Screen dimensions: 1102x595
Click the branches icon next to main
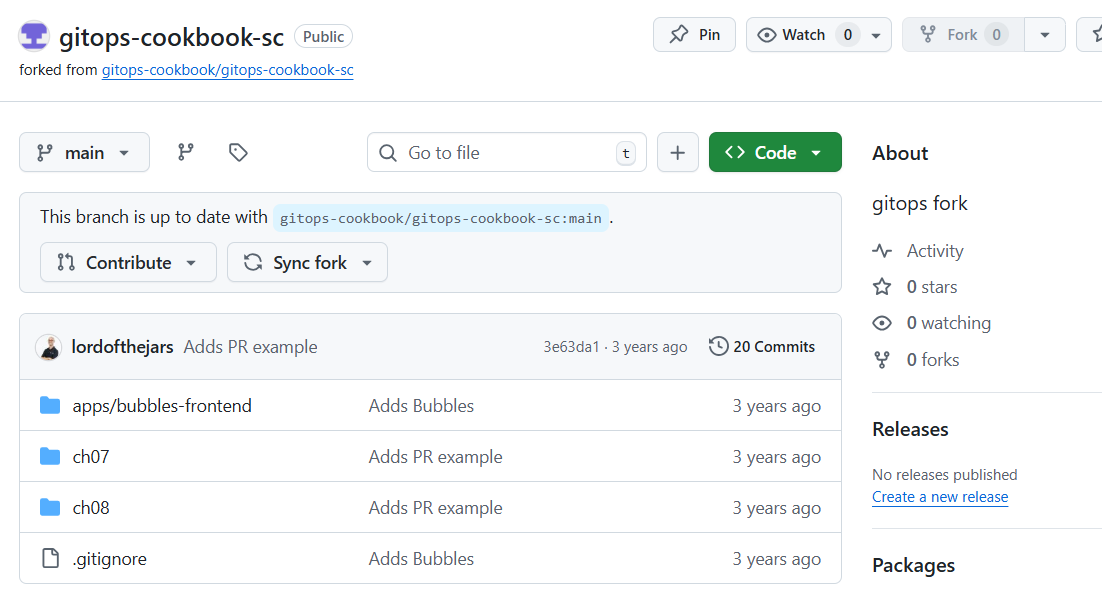(x=186, y=152)
